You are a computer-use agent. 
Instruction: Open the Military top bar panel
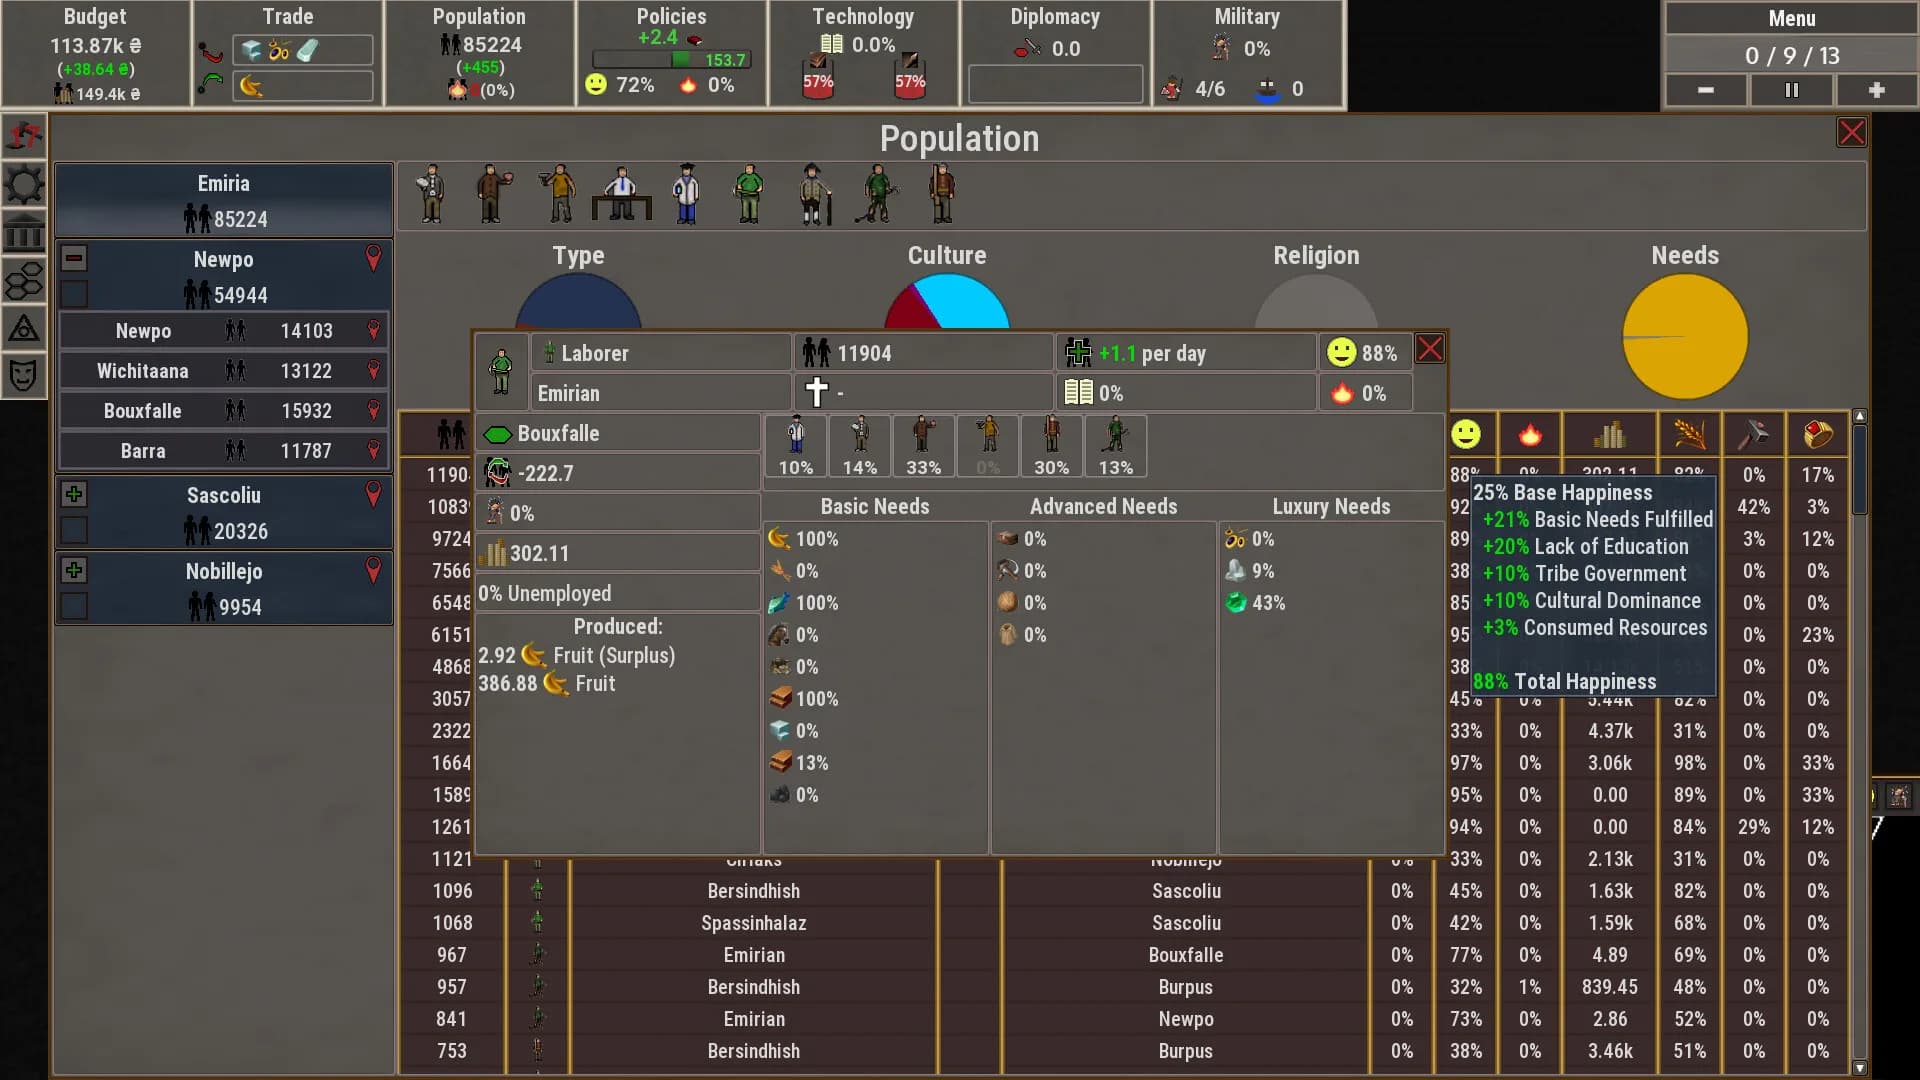(x=1247, y=53)
